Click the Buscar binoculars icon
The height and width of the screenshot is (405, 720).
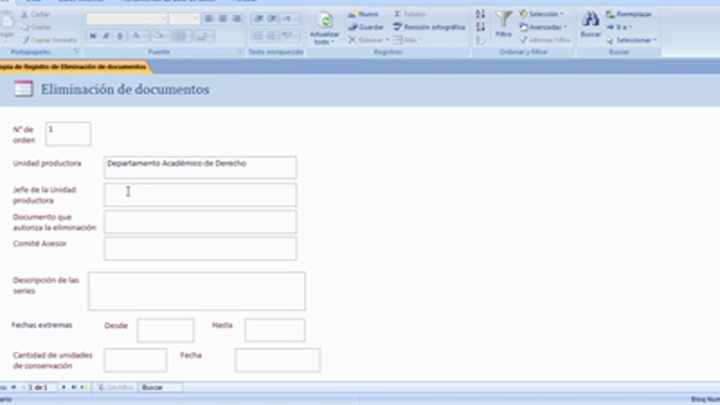tap(590, 20)
